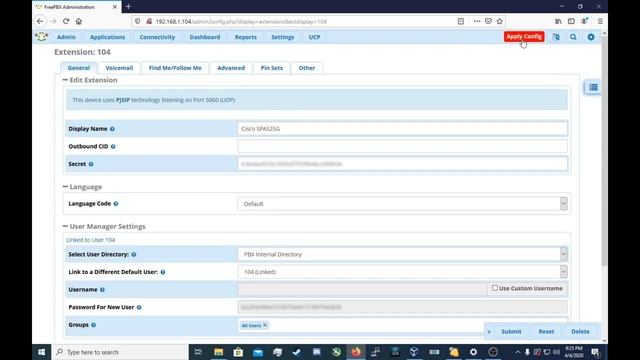This screenshot has height=360, width=640.
Task: Remove the All Users group tag
Action: coord(265,325)
